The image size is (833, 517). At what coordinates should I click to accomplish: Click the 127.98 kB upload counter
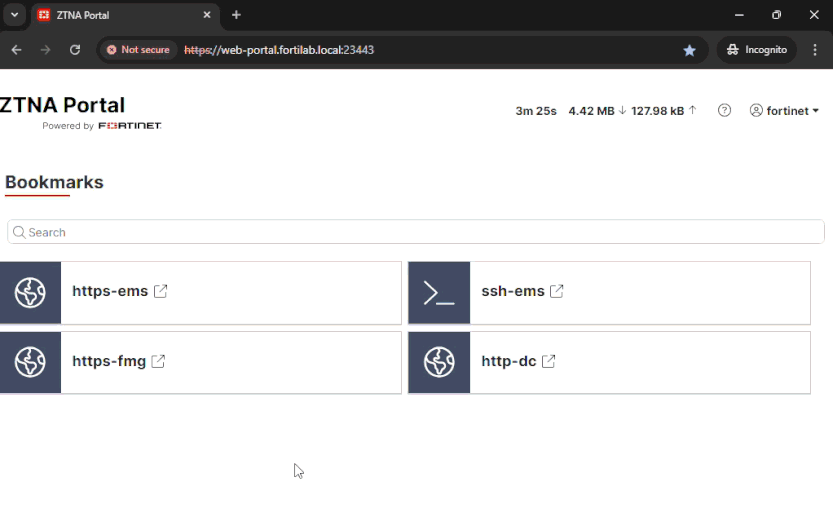(664, 111)
